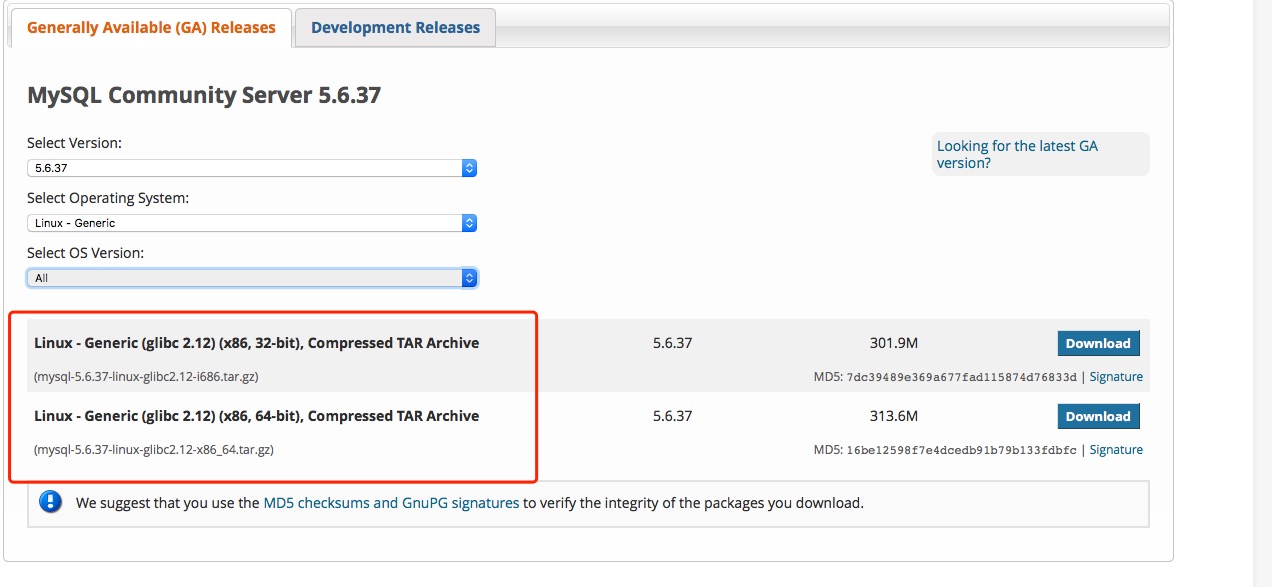Select the 64-bit Compressed TAR Archive title
This screenshot has height=587, width=1272.
(256, 416)
